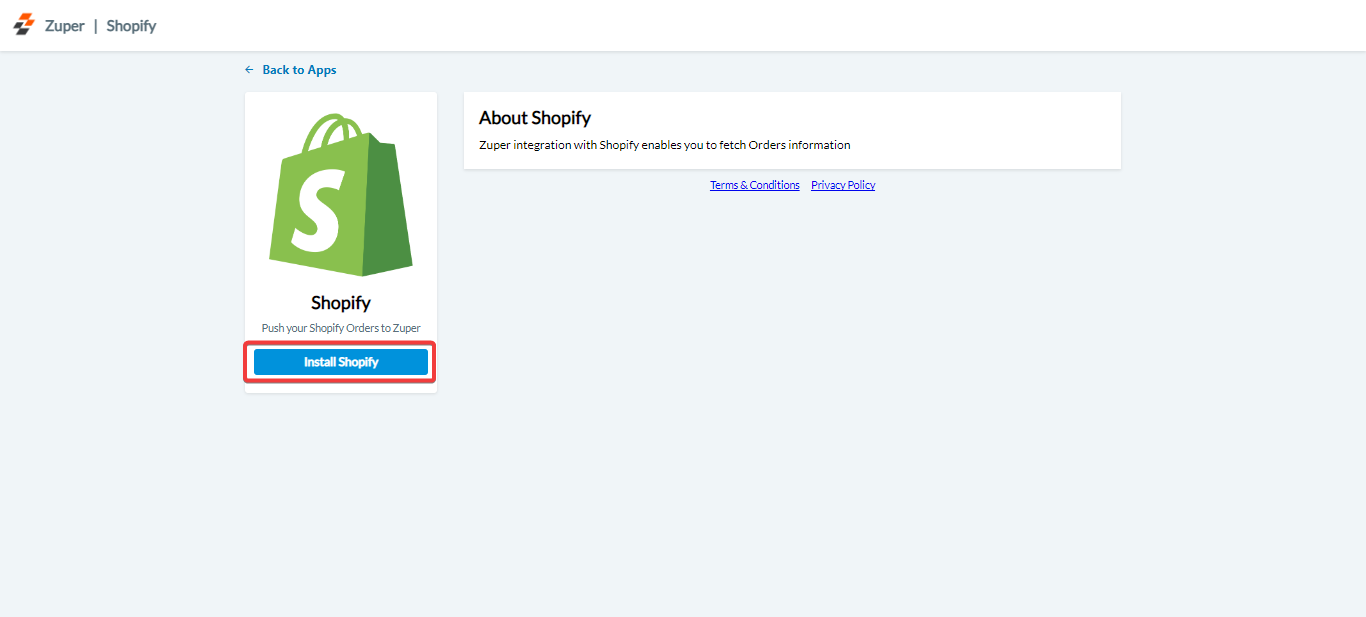Click the Zuper logo icon in header
Viewport: 1366px width, 617px height.
[x=24, y=25]
